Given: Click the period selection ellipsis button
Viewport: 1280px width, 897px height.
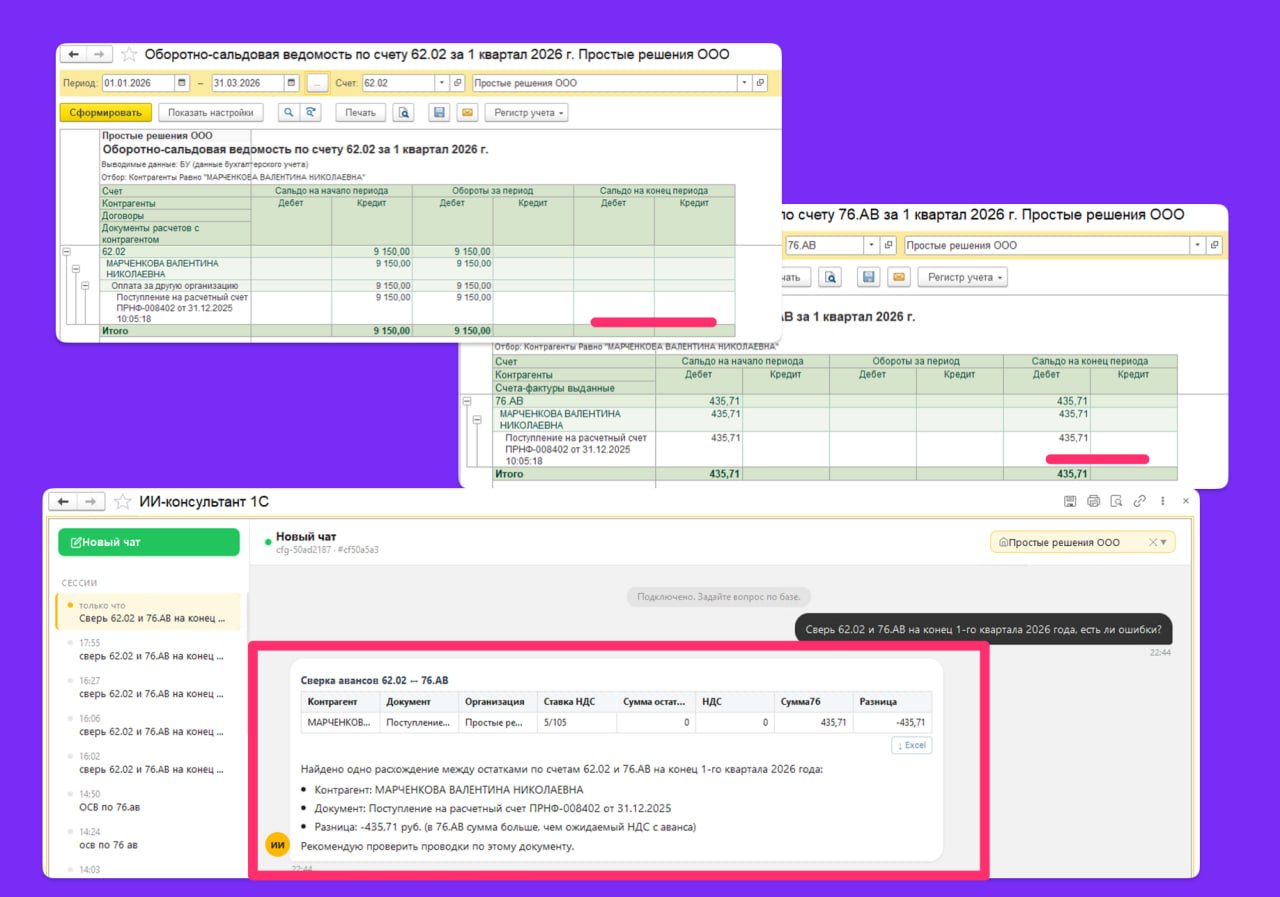Looking at the screenshot, I should [x=317, y=83].
